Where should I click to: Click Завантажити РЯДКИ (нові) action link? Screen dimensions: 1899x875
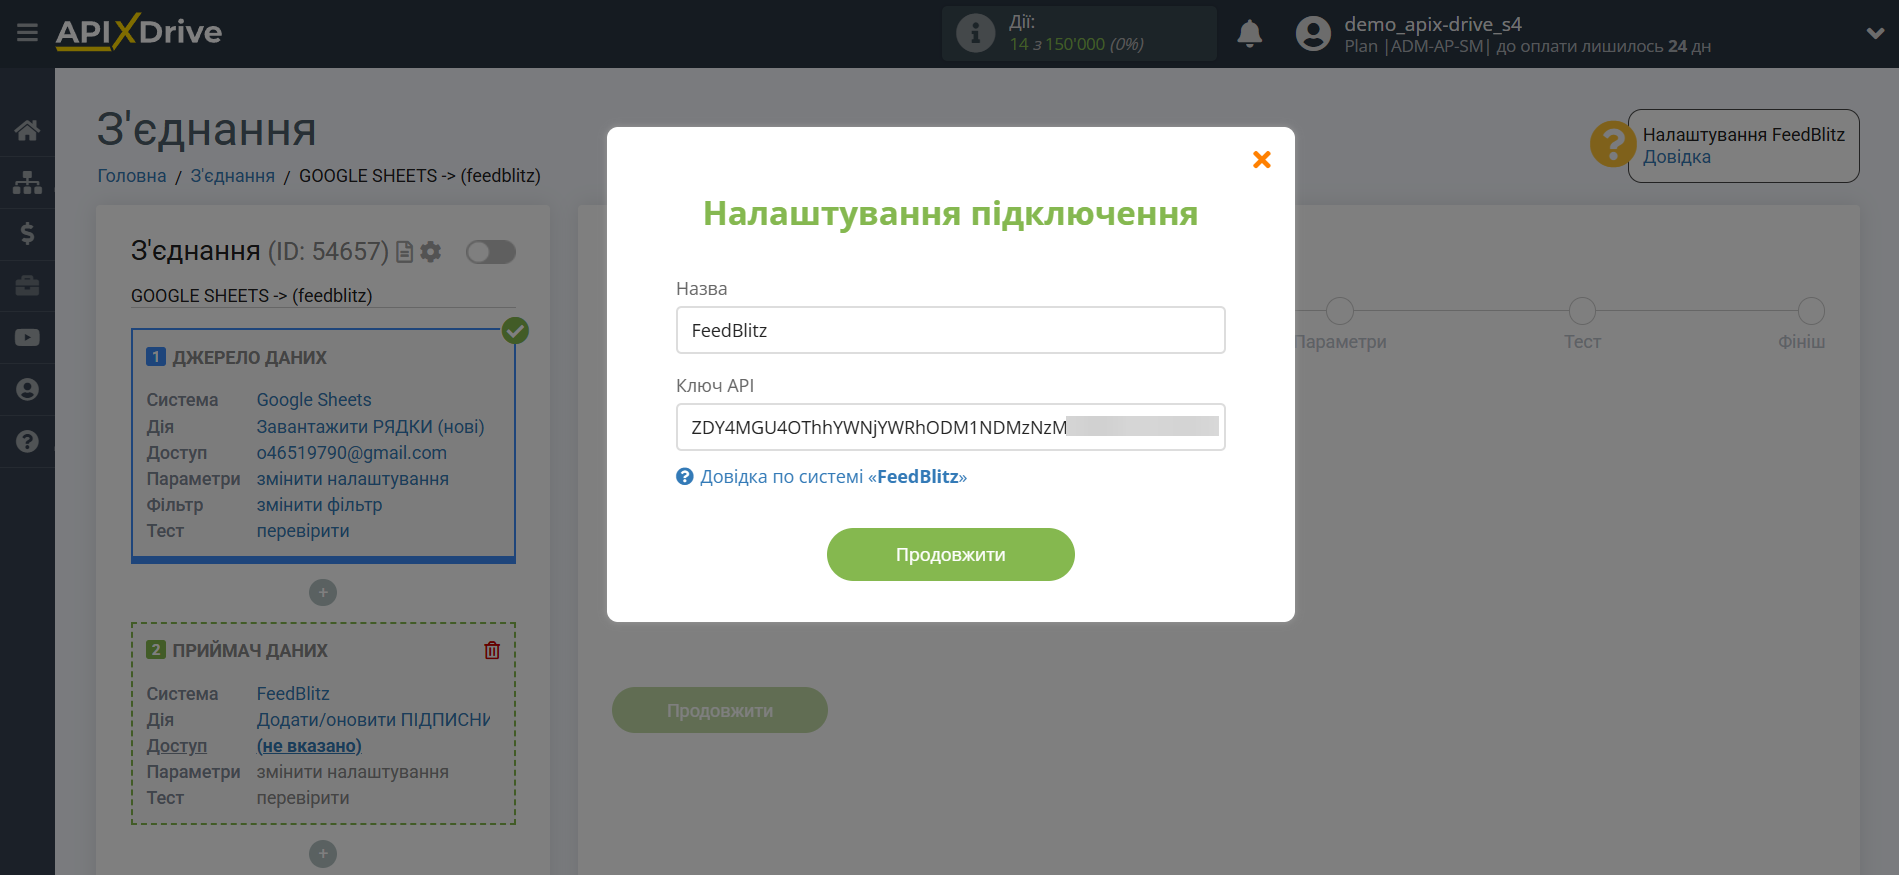tap(370, 427)
